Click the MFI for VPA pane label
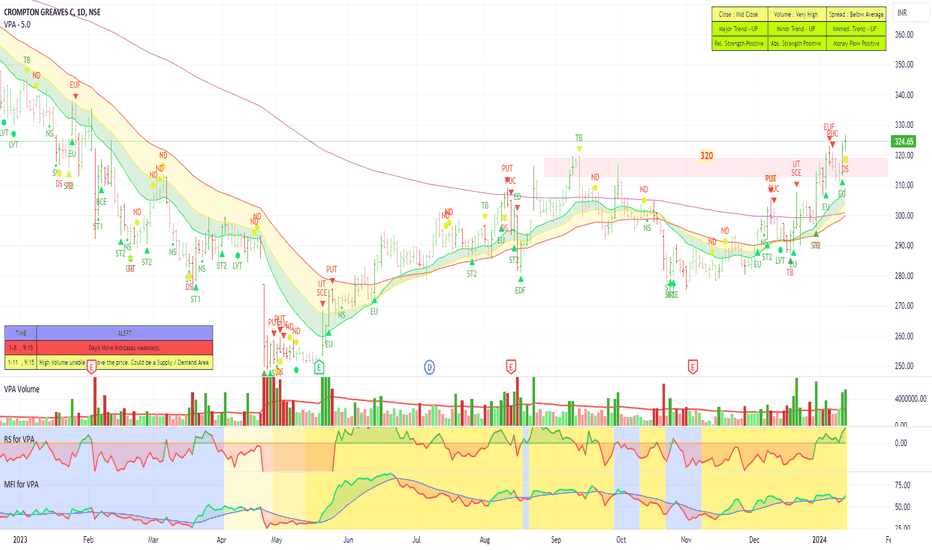 click(x=21, y=484)
